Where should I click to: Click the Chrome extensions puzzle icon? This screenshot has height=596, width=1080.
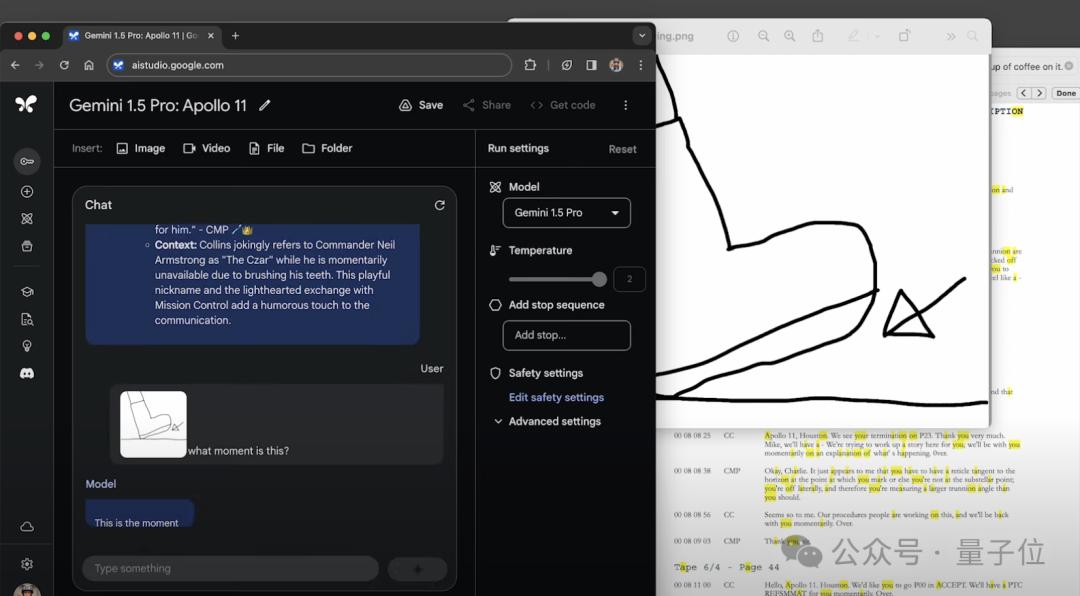530,65
